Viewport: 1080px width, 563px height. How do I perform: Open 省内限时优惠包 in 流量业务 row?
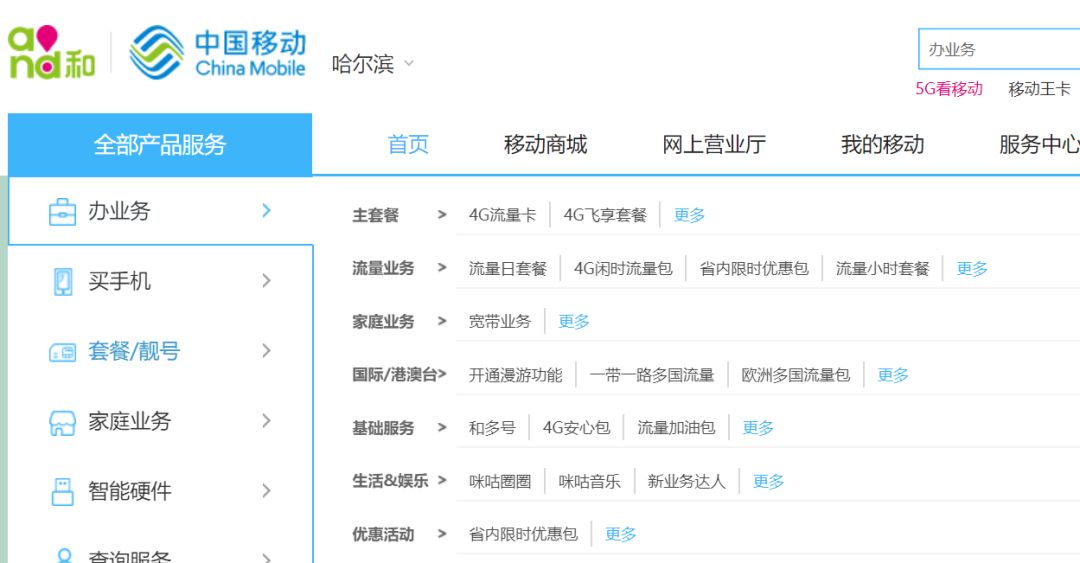click(x=754, y=269)
